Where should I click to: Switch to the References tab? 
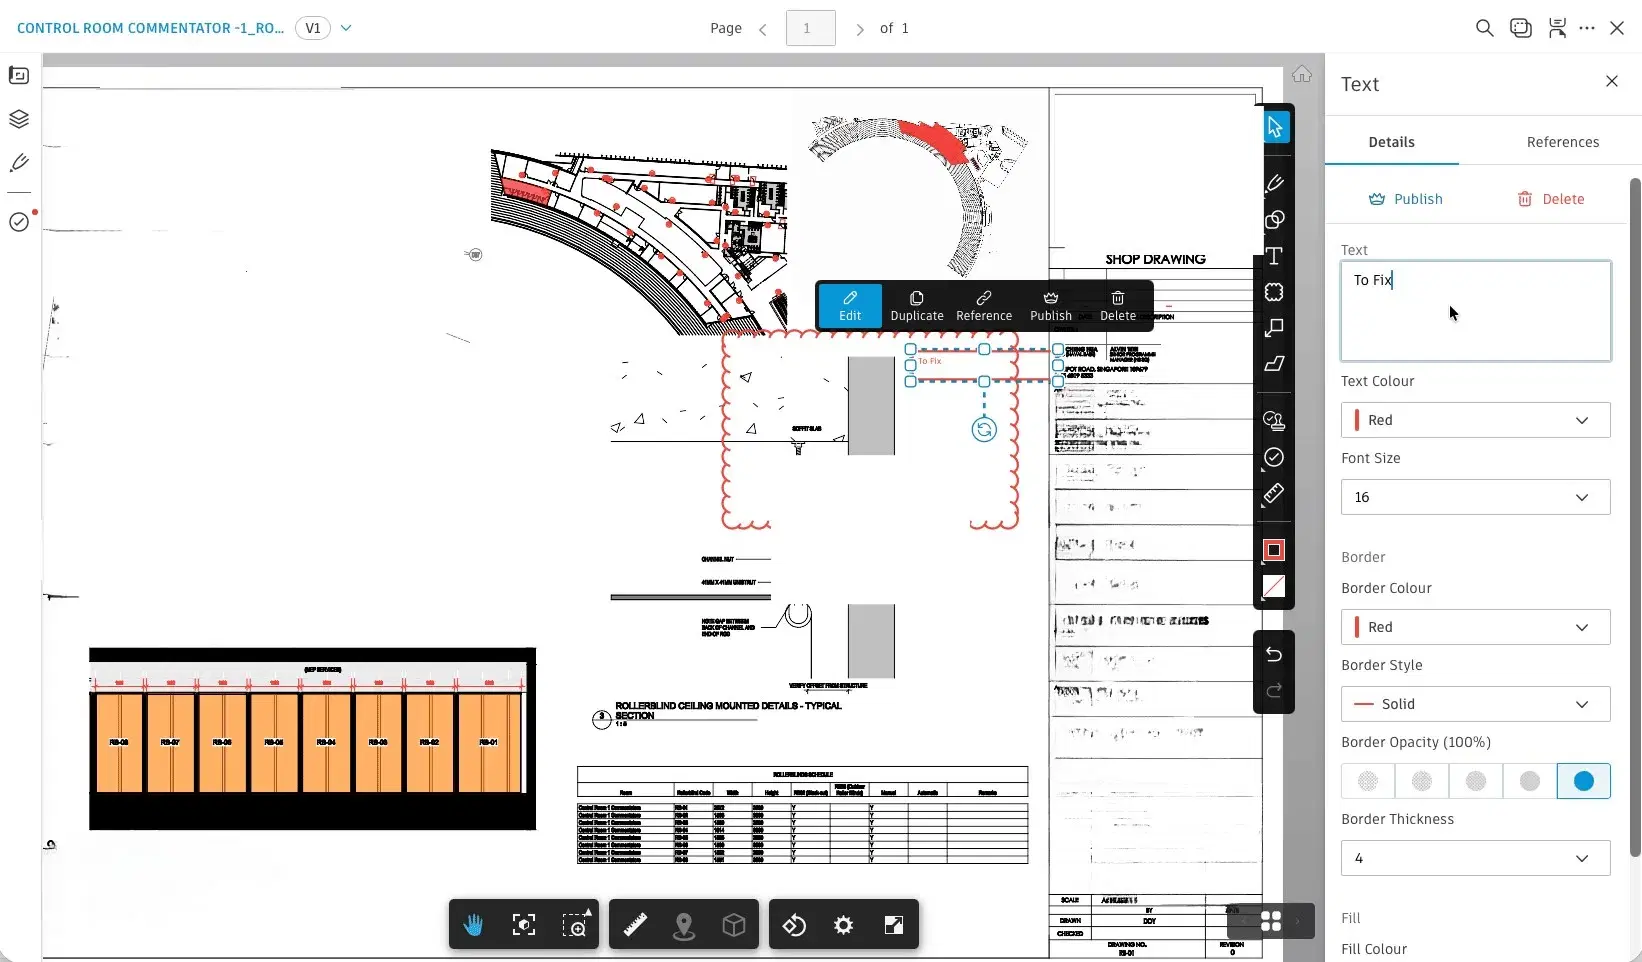[1563, 142]
